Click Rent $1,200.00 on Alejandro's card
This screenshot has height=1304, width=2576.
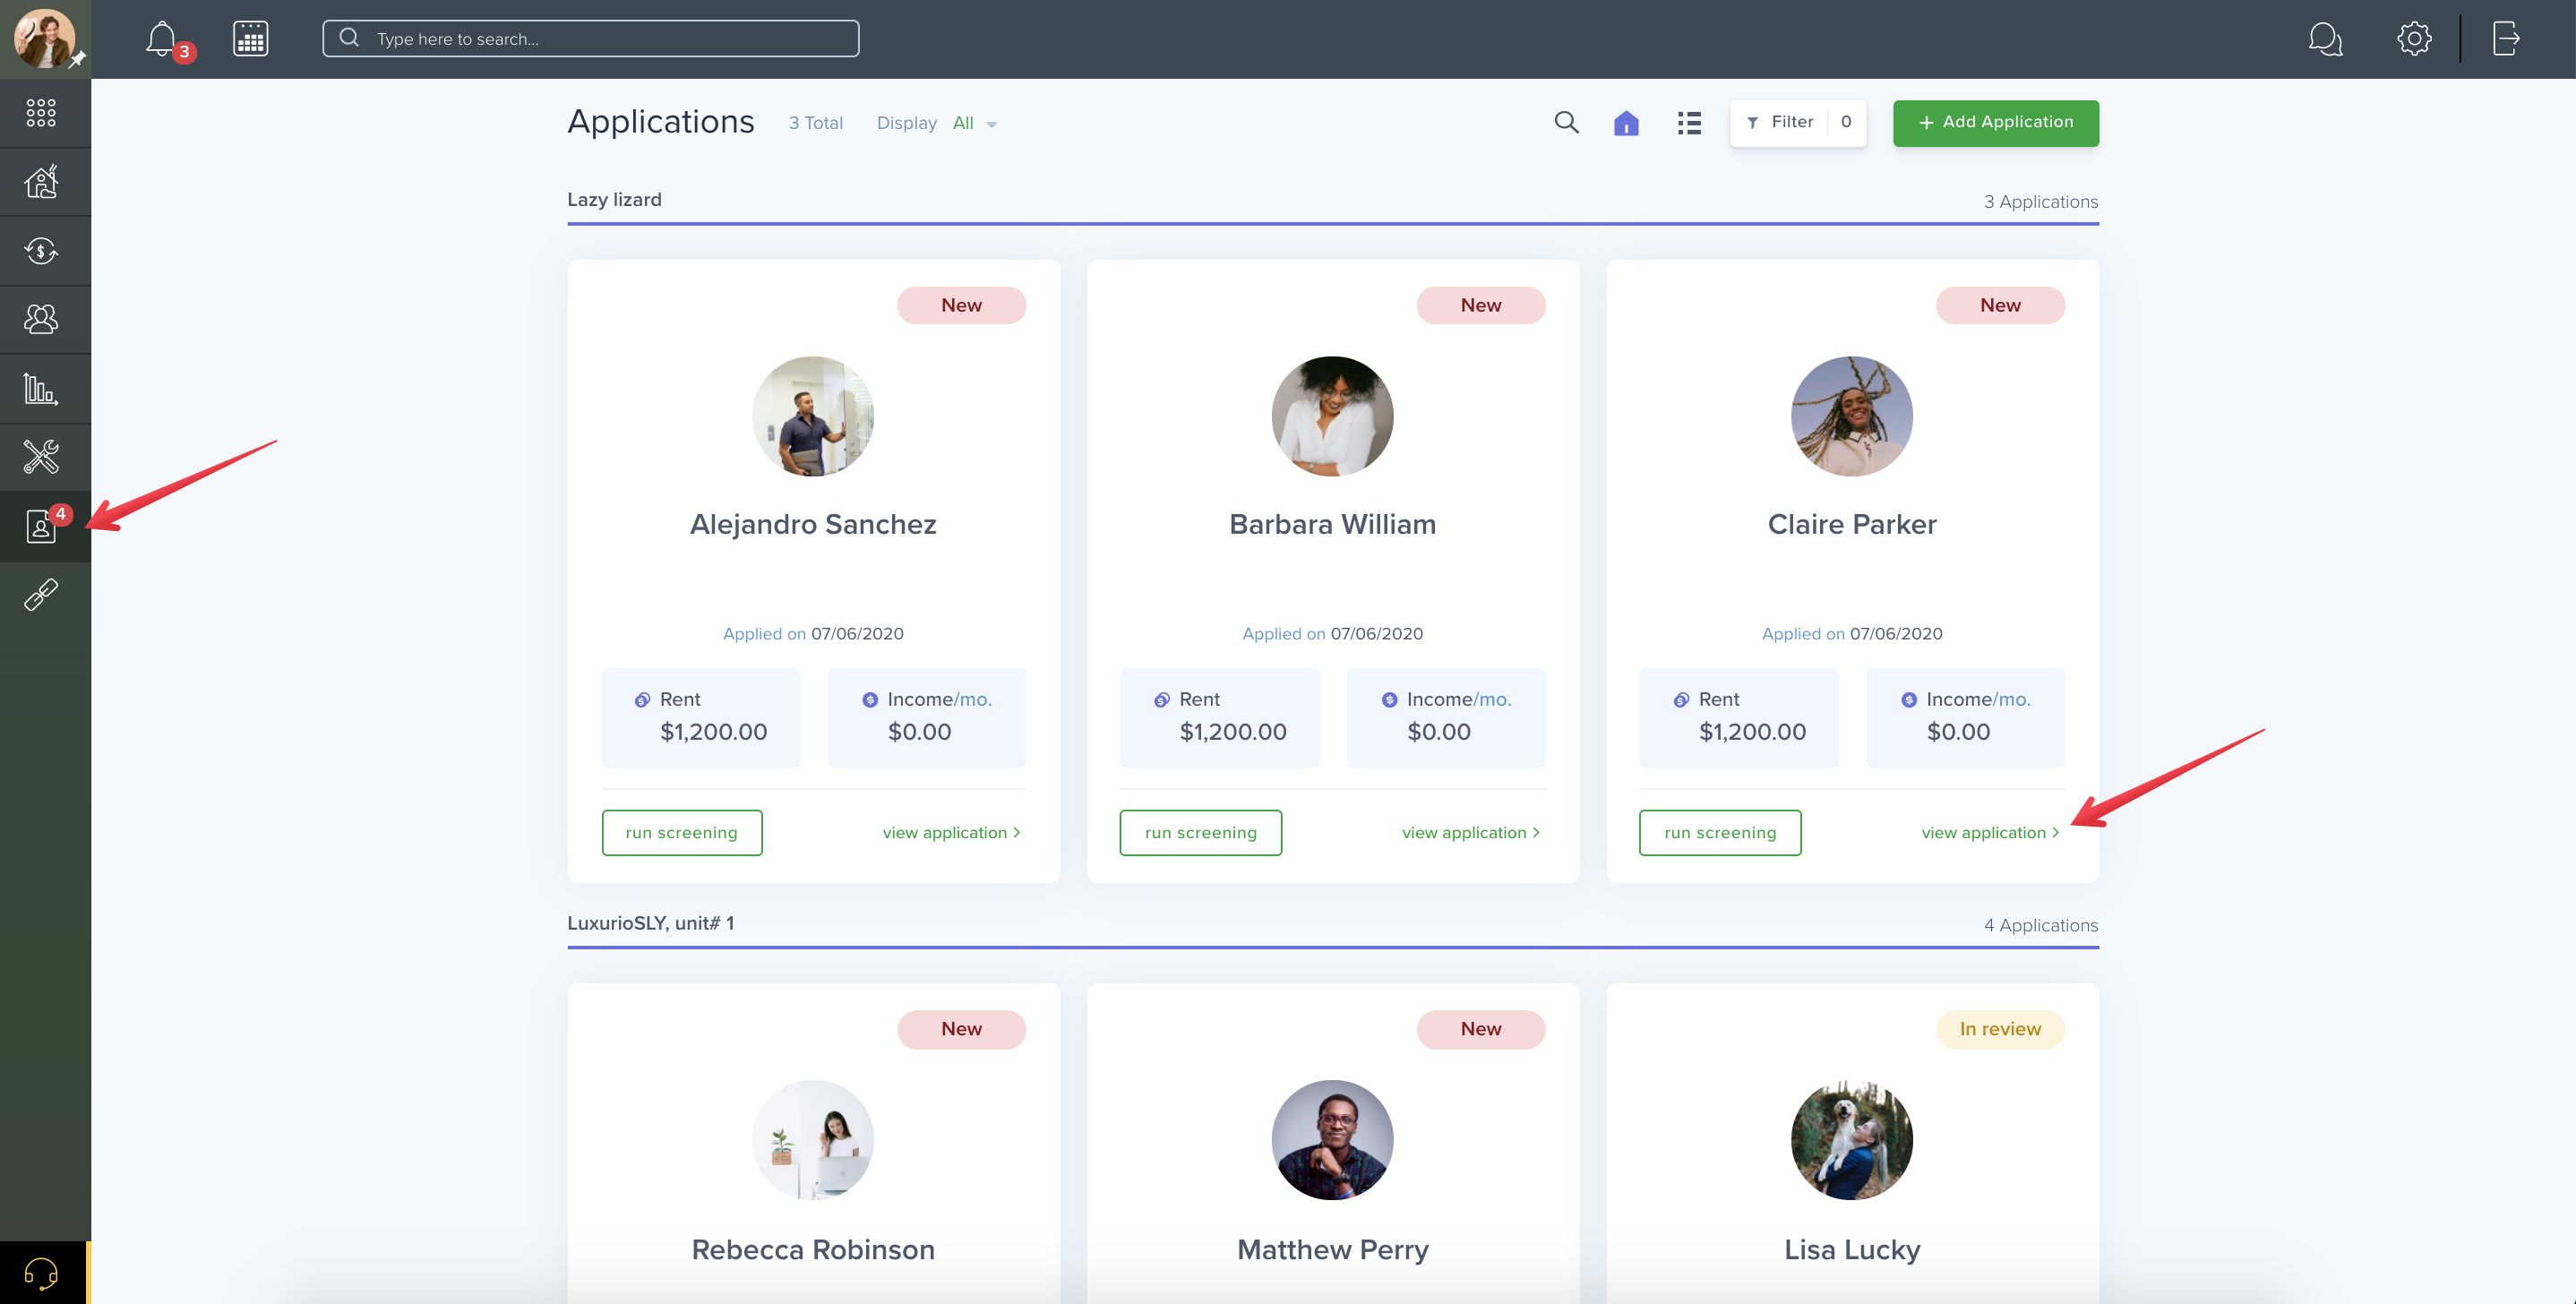coord(701,718)
